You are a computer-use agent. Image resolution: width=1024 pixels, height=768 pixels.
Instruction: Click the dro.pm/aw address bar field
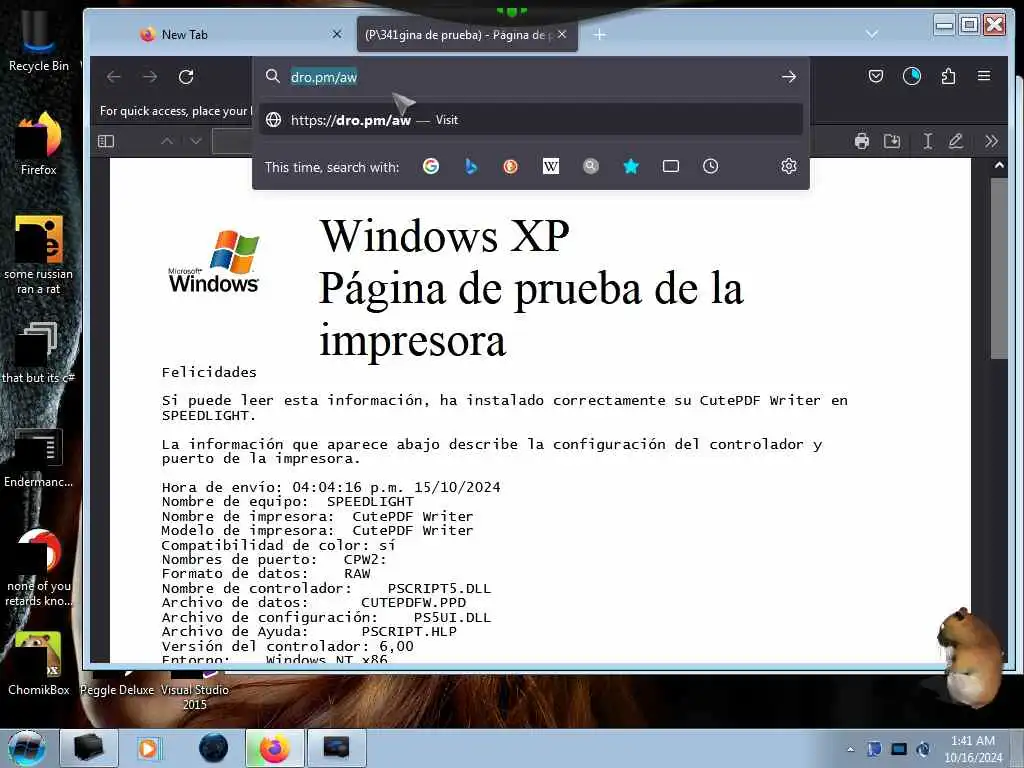(530, 77)
